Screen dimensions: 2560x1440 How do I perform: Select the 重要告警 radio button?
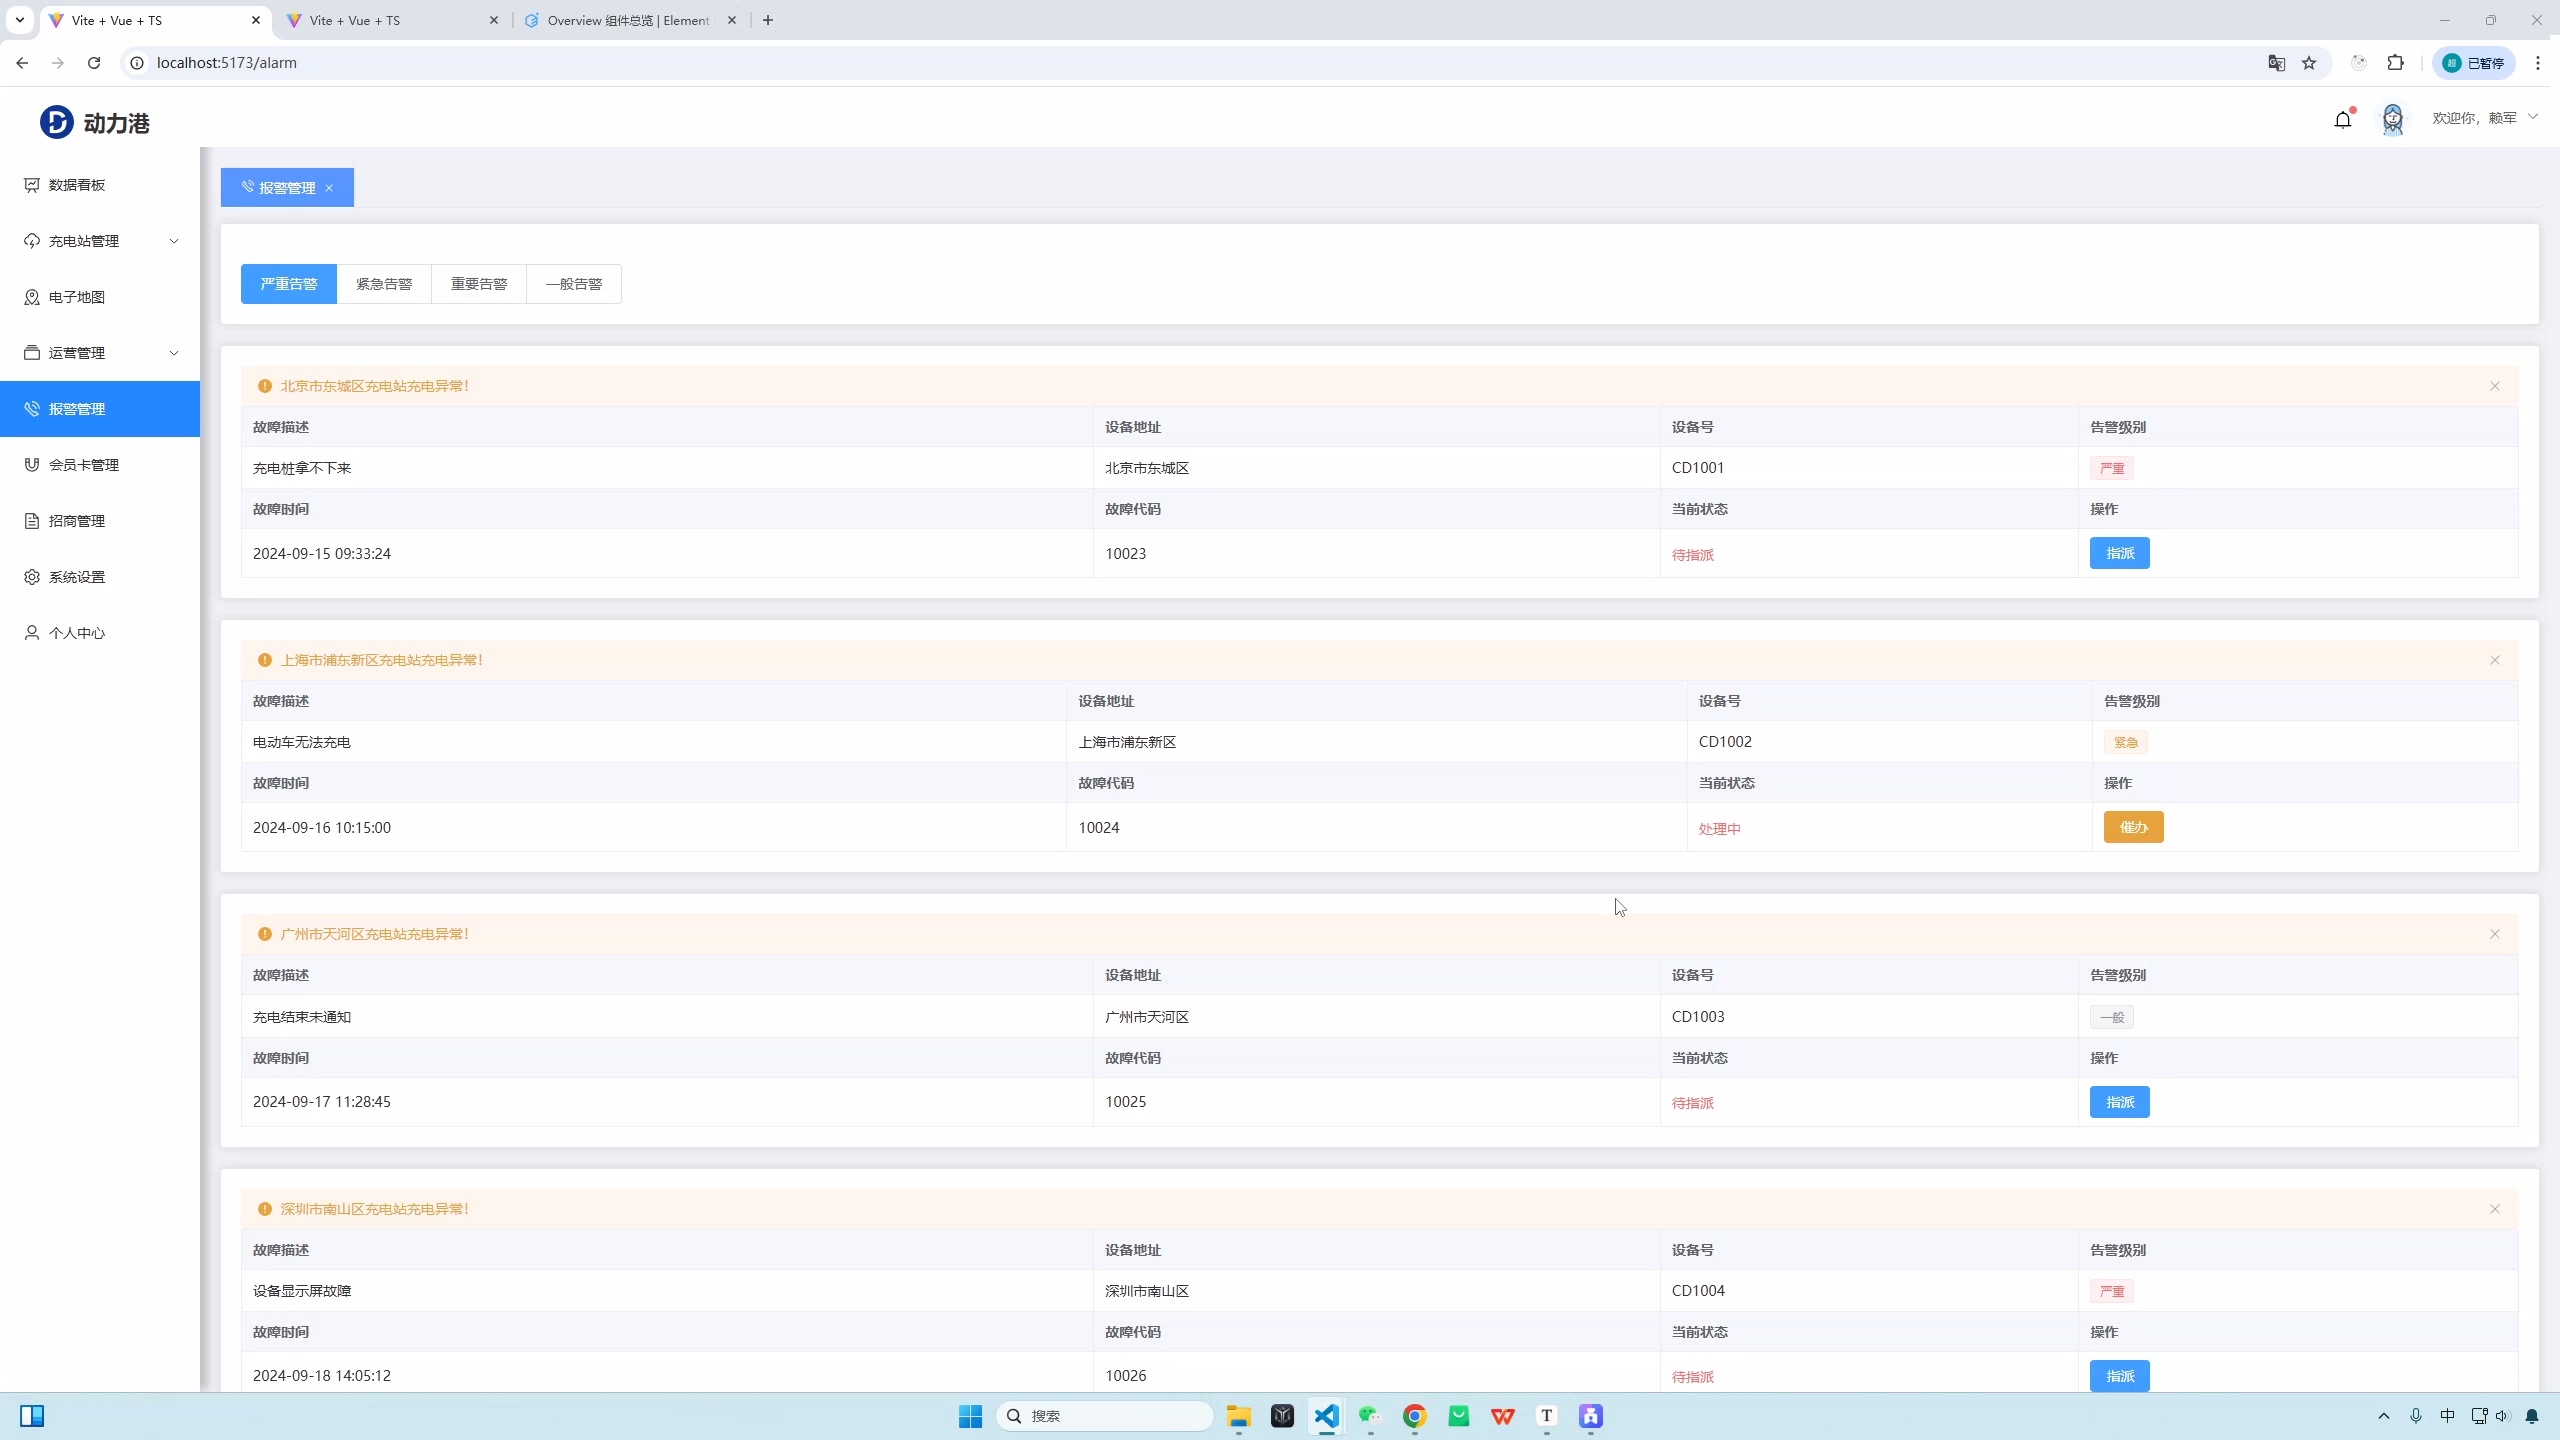click(x=479, y=284)
